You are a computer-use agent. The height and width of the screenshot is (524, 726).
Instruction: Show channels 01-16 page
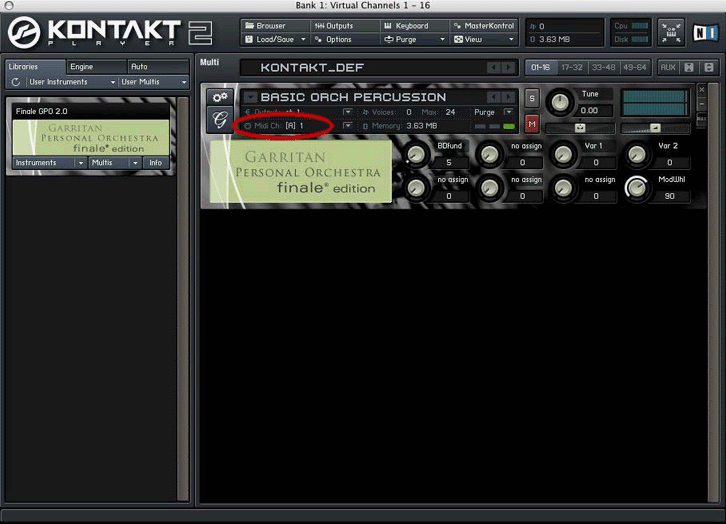[541, 68]
